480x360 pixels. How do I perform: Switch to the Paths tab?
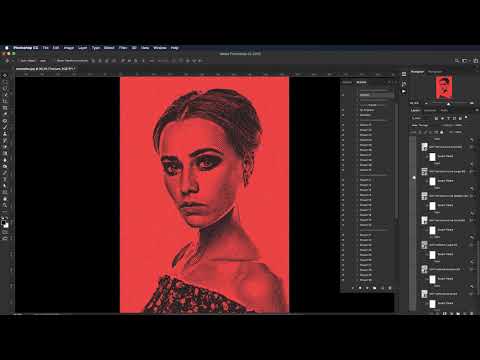(445, 110)
